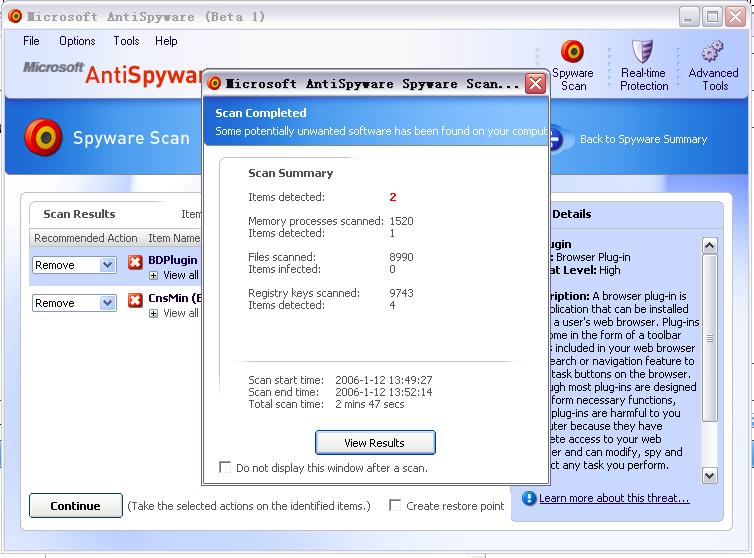This screenshot has width=754, height=558.
Task: Click Memory processes scanned value 1520
Action: coord(402,221)
